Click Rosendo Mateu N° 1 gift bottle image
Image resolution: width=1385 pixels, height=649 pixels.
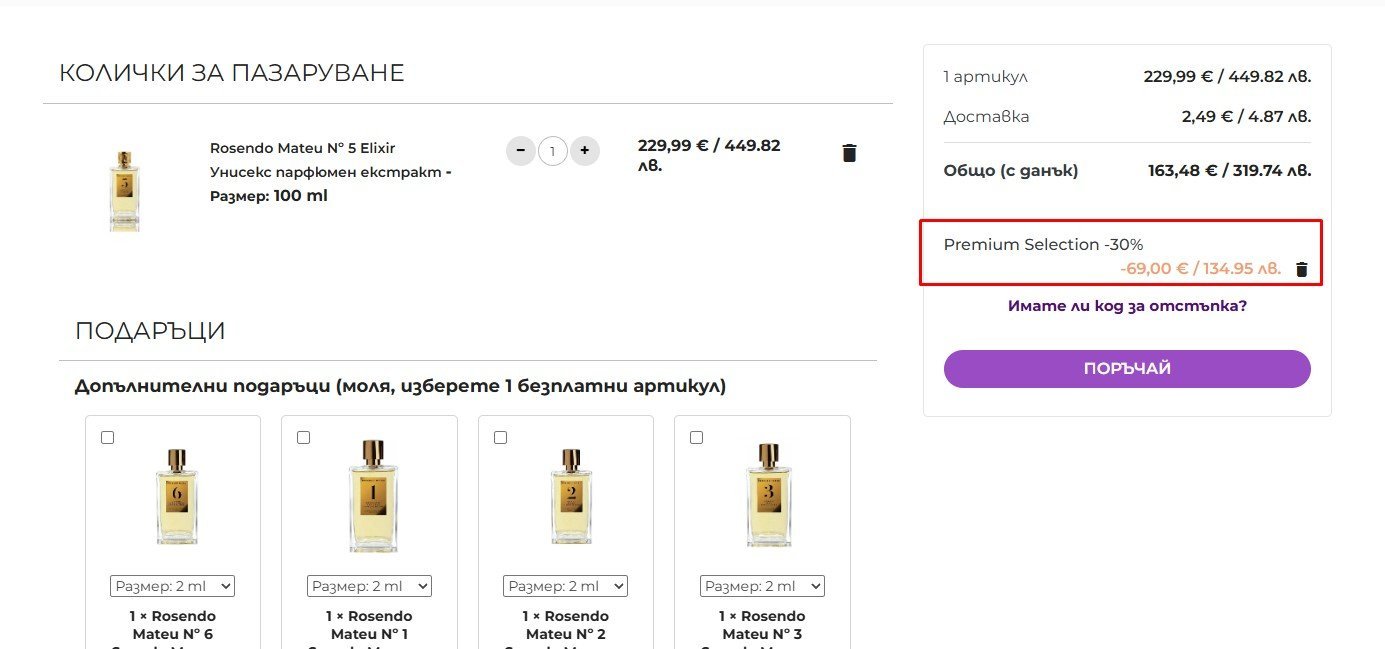372,496
